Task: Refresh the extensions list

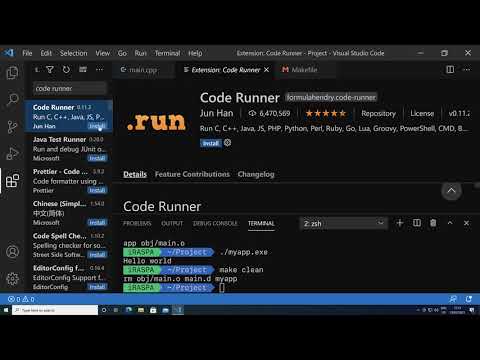Action: tap(66, 69)
